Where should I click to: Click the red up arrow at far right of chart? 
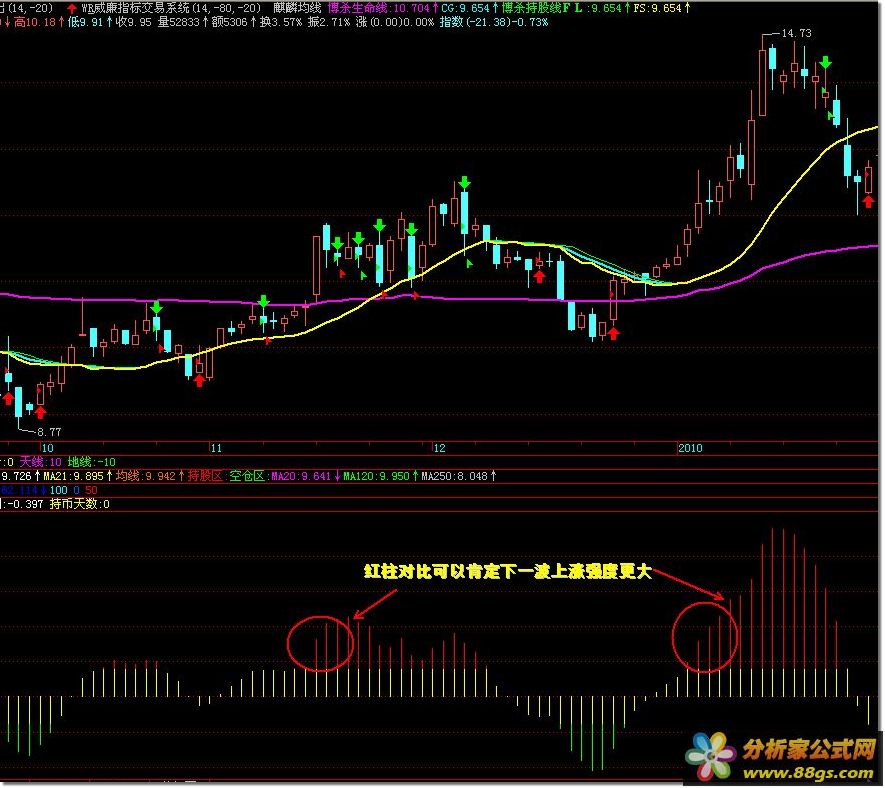[868, 201]
